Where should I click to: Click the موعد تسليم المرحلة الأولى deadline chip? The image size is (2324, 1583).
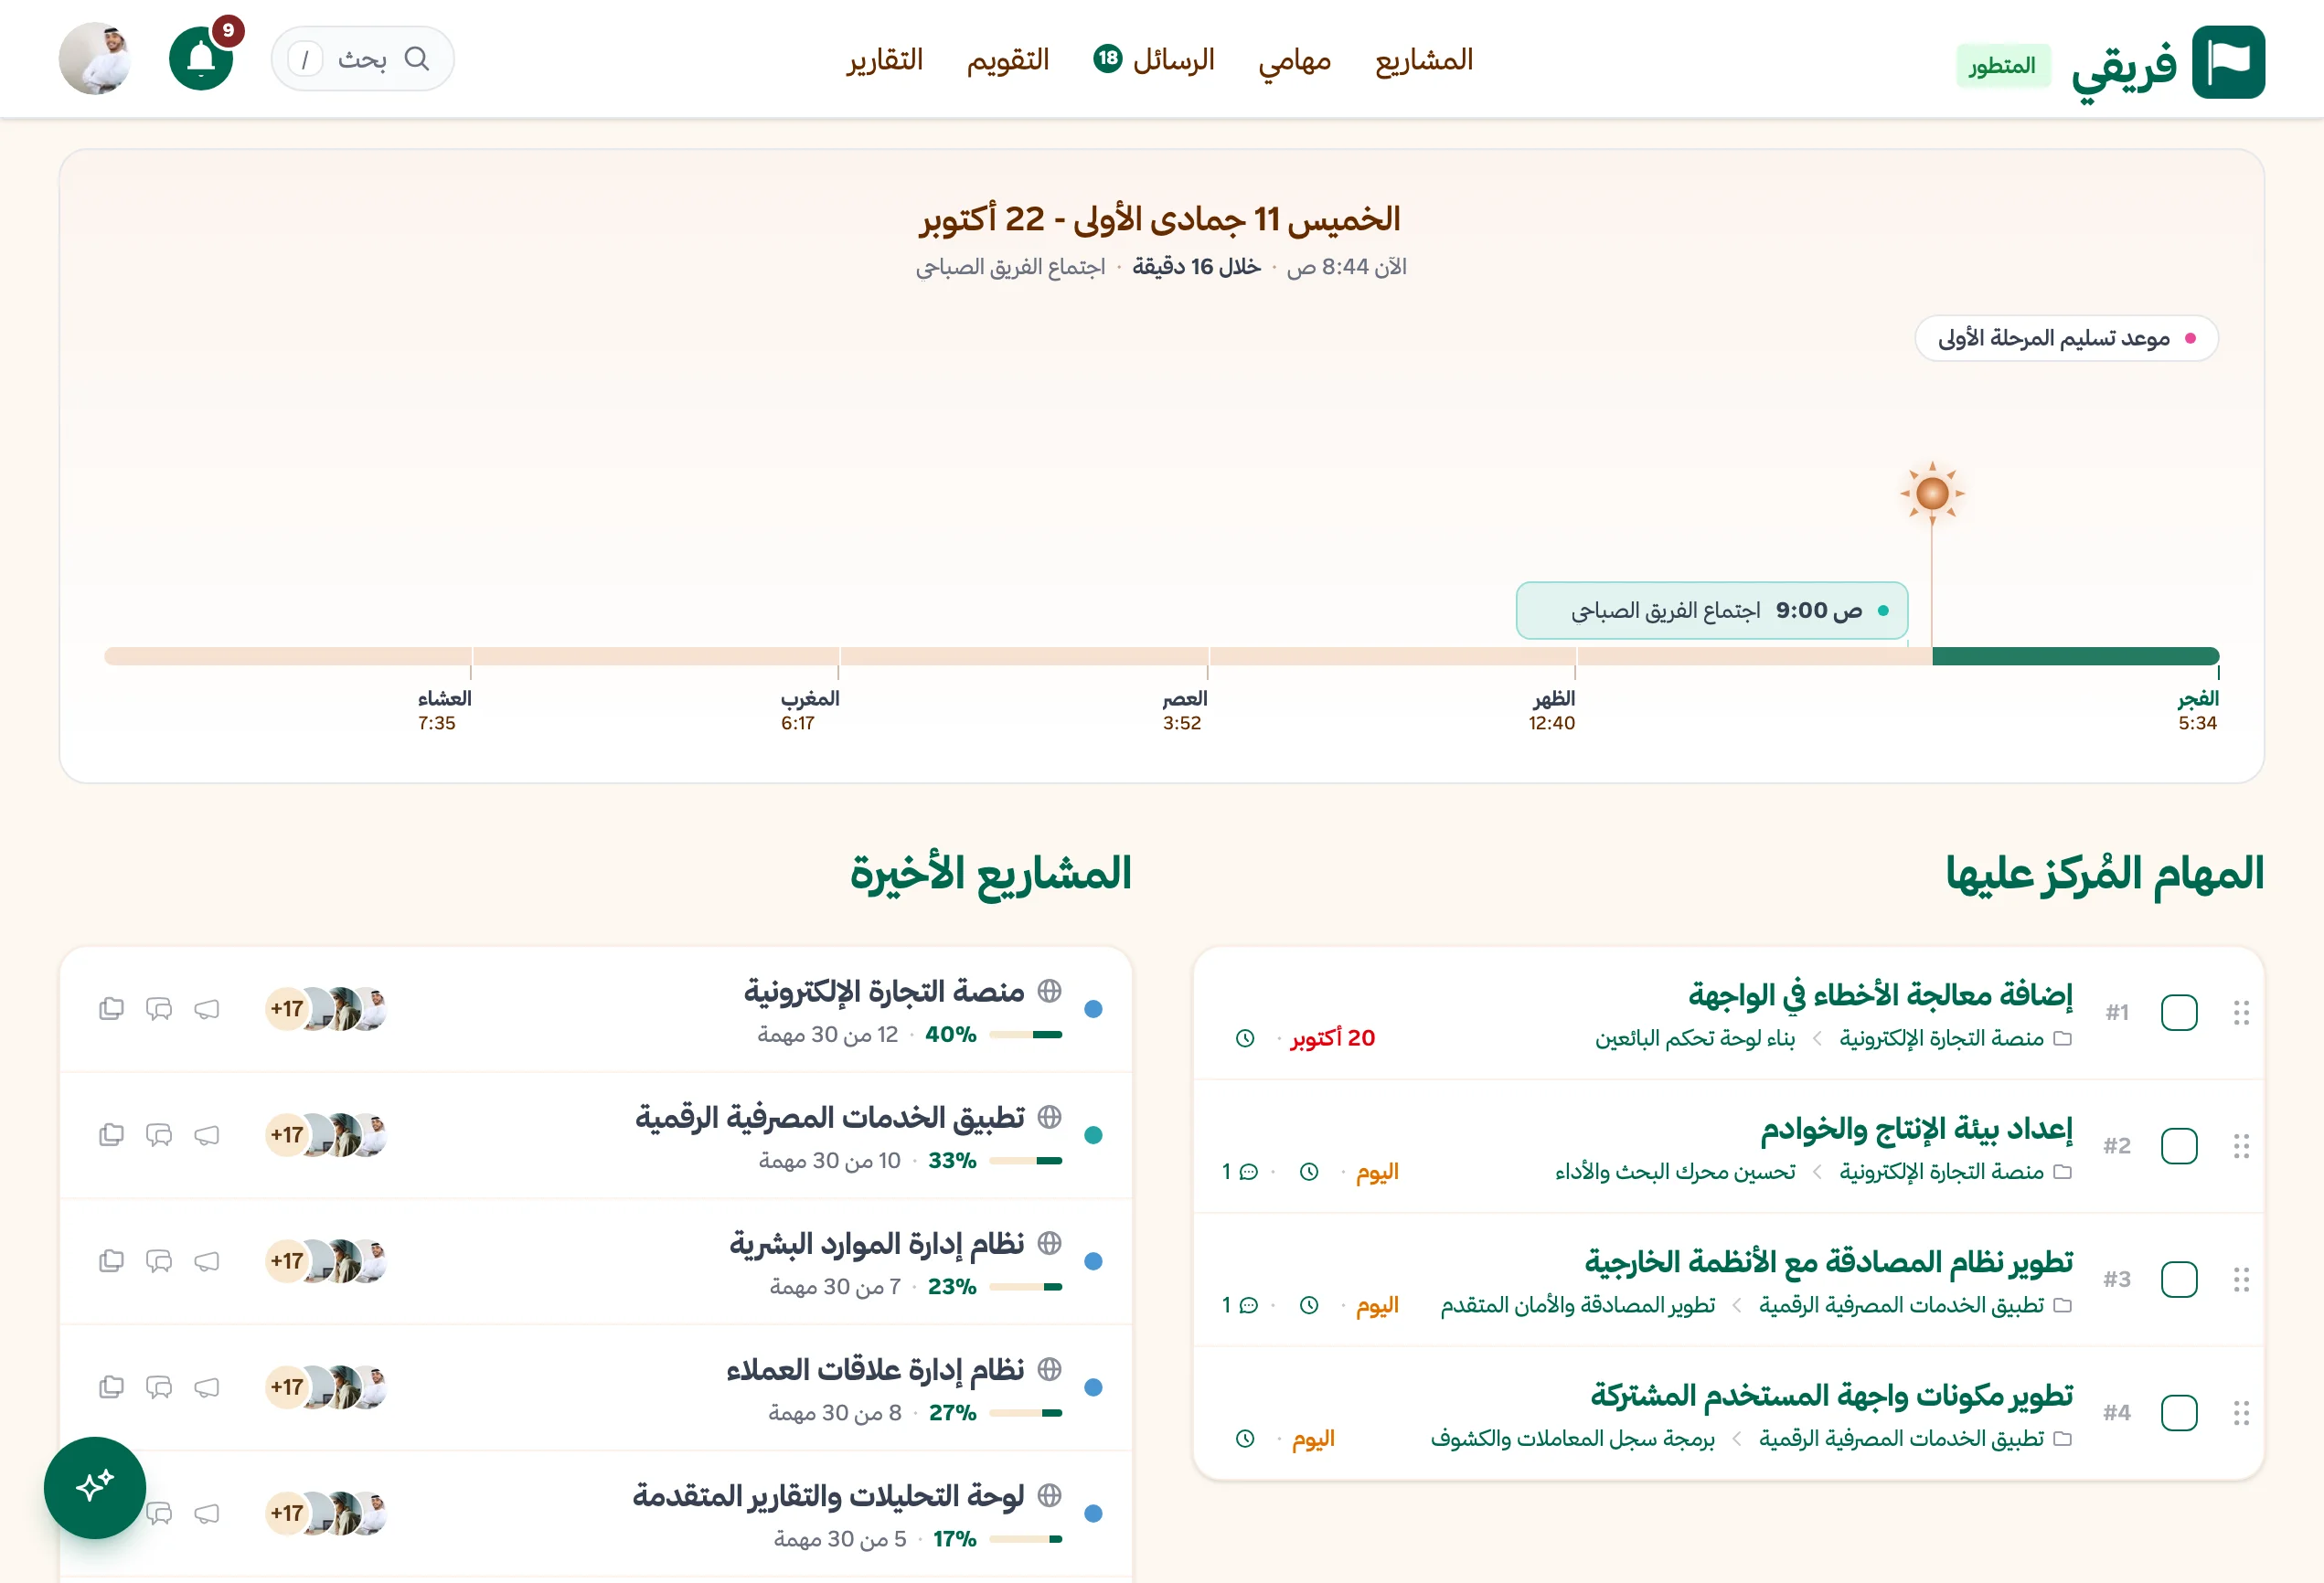pyautogui.click(x=2066, y=338)
